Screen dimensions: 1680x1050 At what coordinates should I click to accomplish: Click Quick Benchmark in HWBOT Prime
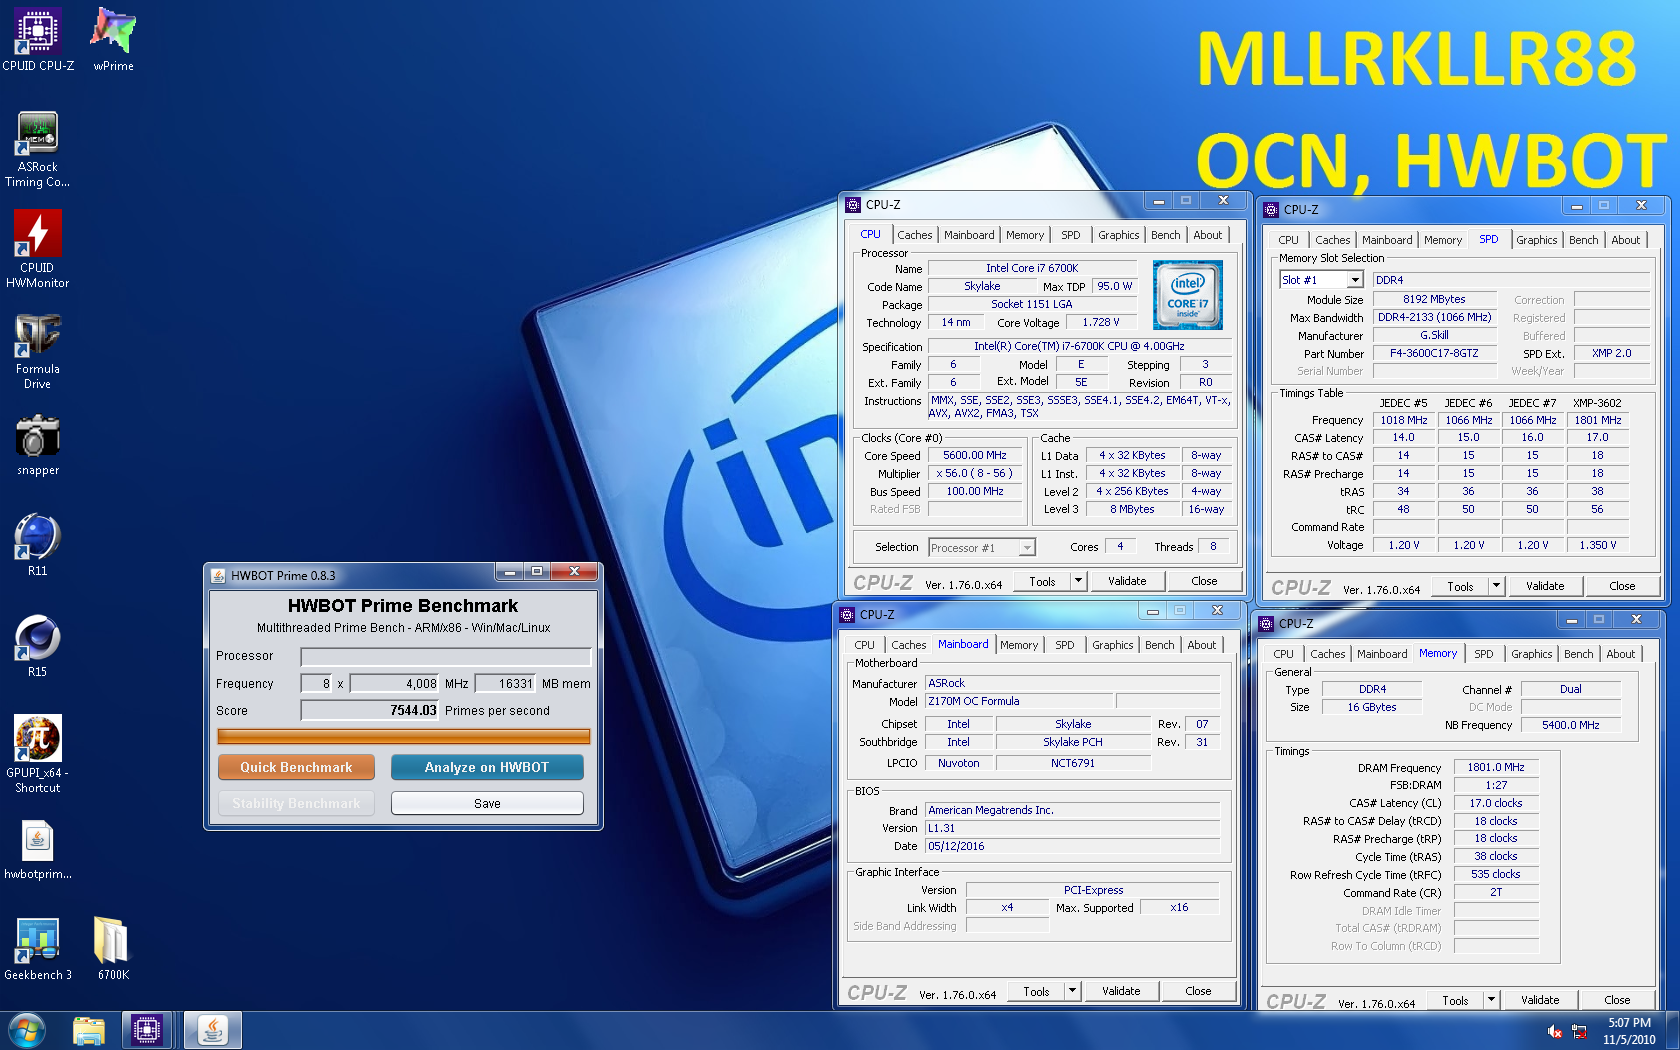tap(296, 767)
